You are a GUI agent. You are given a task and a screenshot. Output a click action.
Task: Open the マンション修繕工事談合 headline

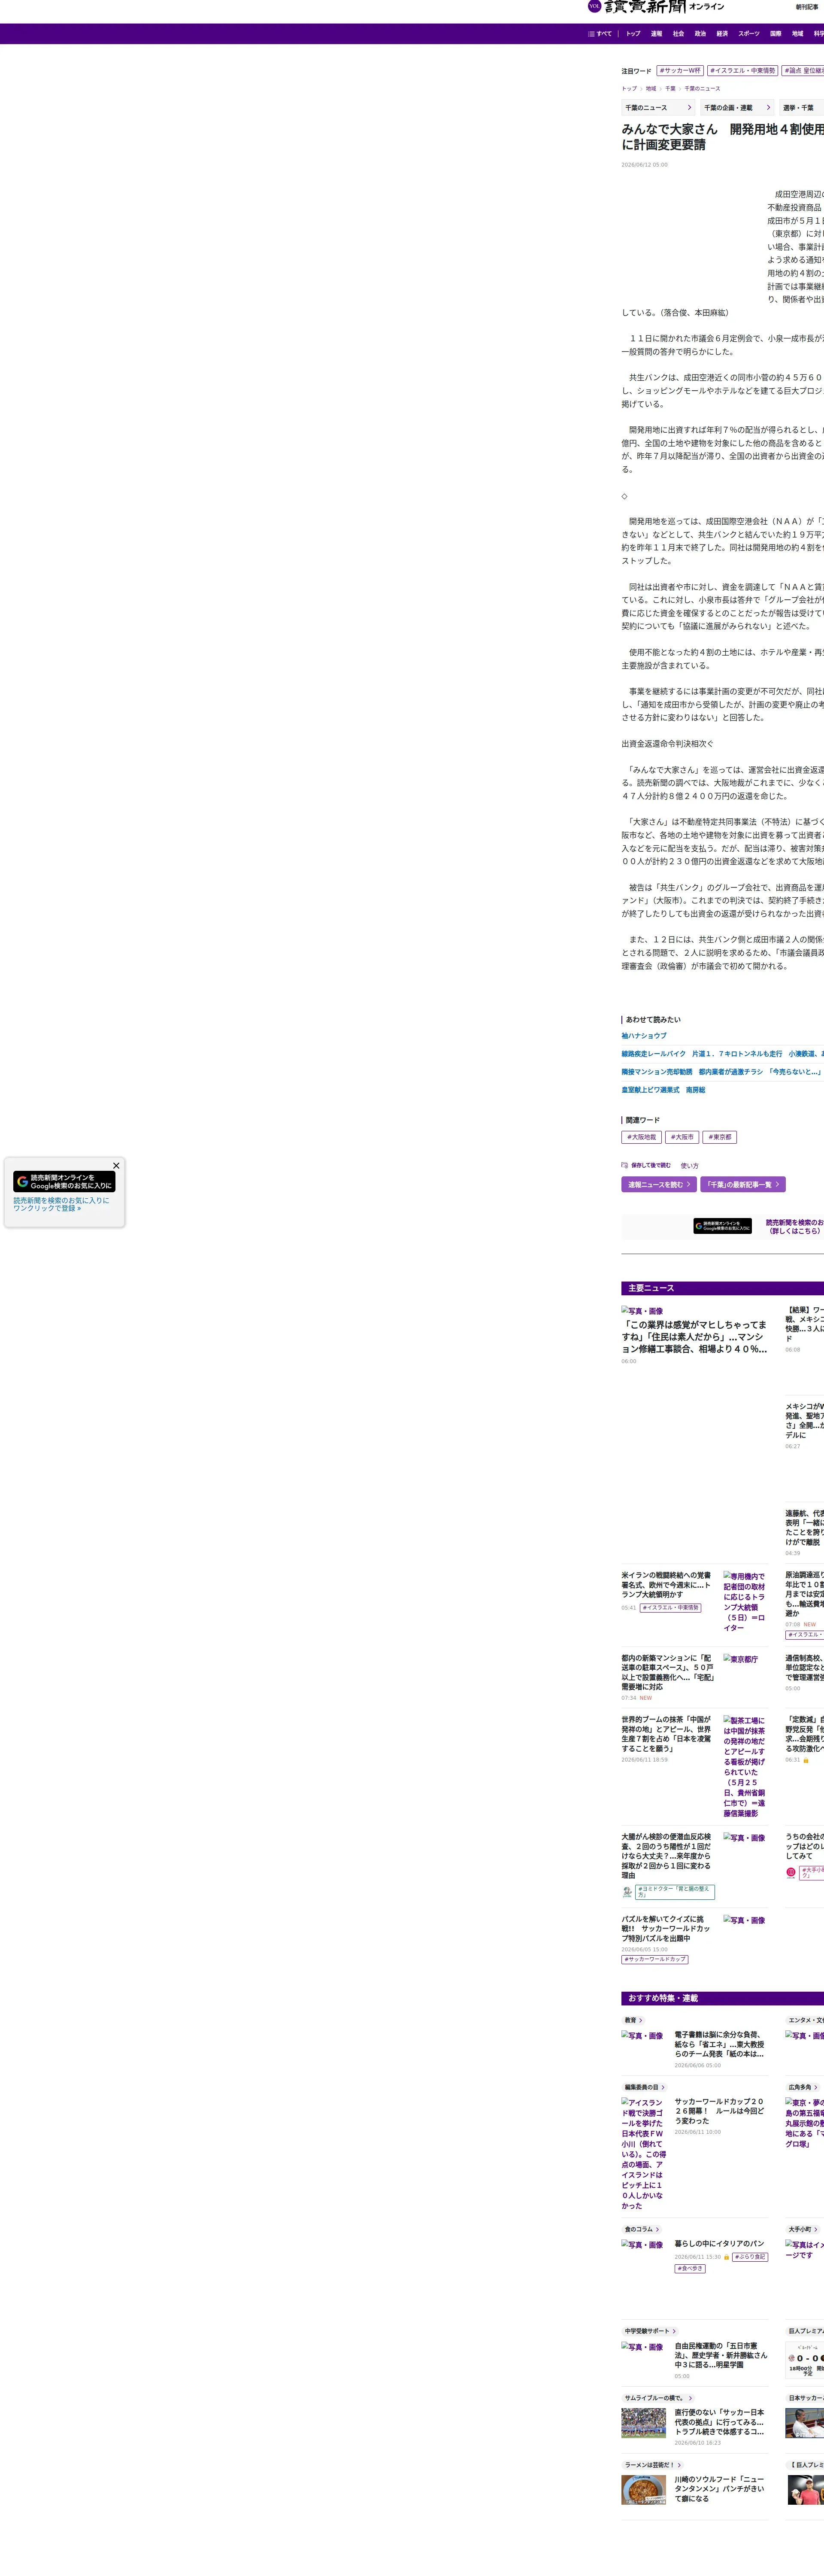pos(694,1337)
